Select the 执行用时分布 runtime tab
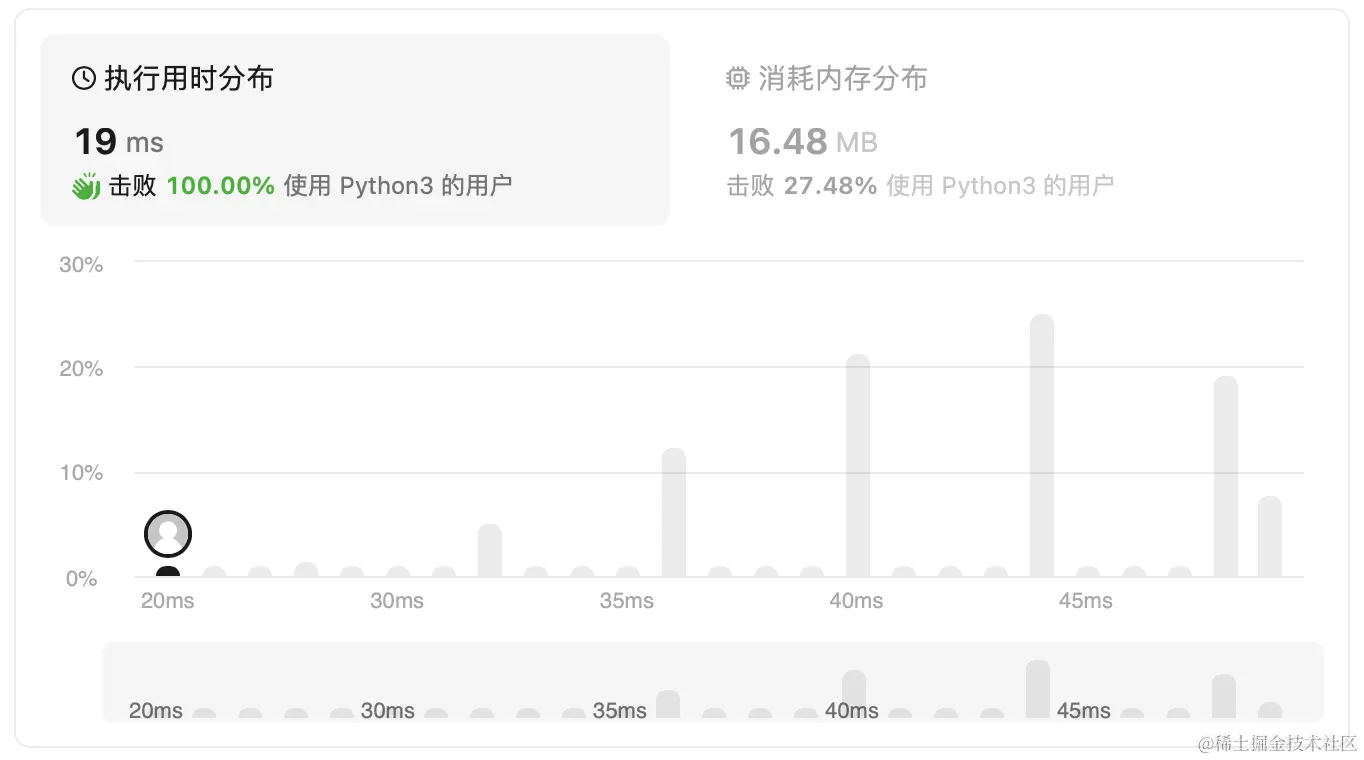Screen dimensions: 1364x760 point(355,130)
